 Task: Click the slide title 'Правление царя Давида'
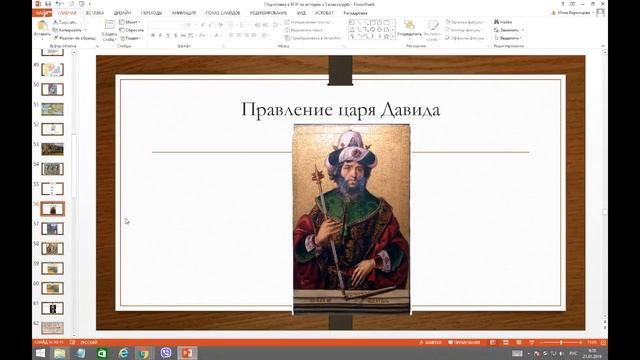point(341,109)
